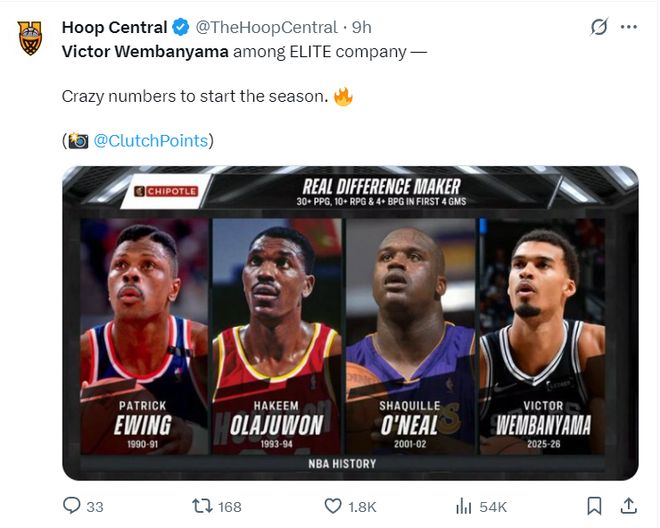Click the Hoop Central profile avatar
The width and height of the screenshot is (660, 528).
click(x=30, y=38)
